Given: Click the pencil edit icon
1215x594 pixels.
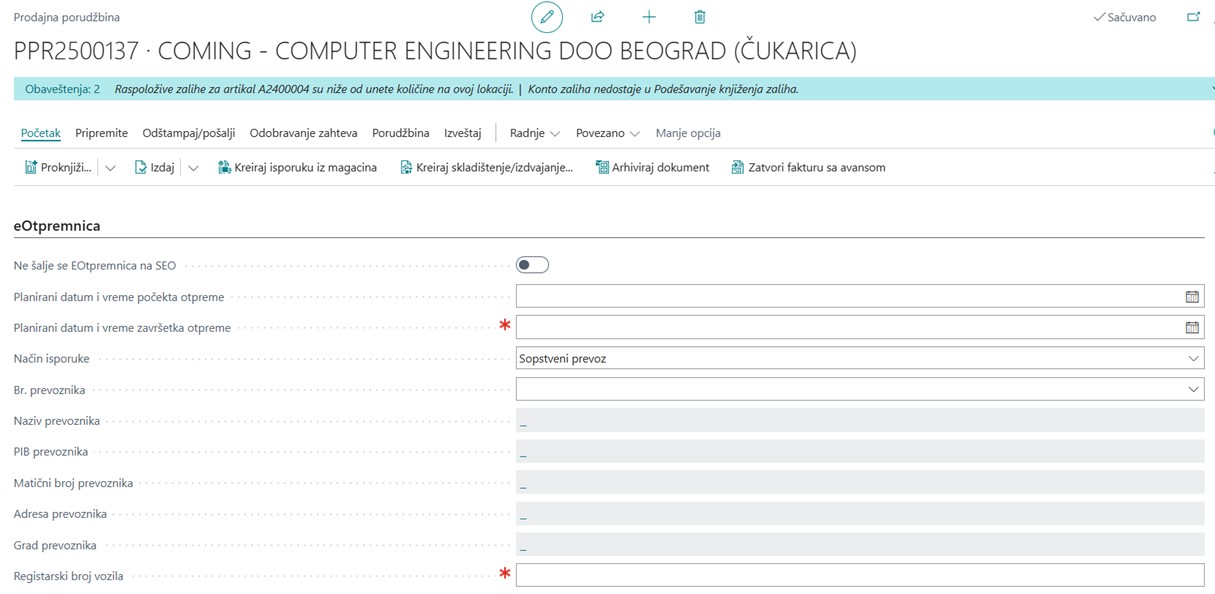Looking at the screenshot, I should point(546,17).
